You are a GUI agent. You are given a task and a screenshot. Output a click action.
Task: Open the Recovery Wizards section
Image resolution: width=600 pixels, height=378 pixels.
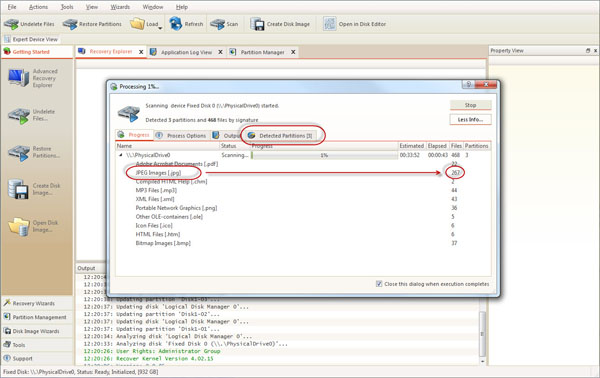click(x=37, y=303)
